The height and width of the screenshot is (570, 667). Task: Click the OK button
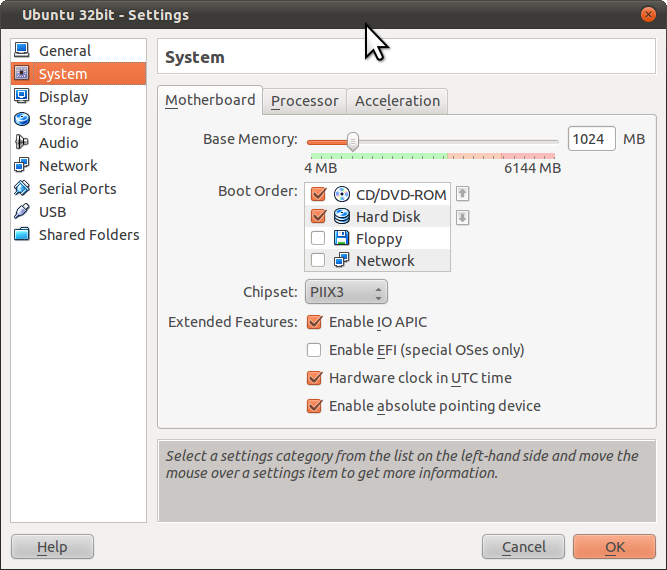[614, 547]
